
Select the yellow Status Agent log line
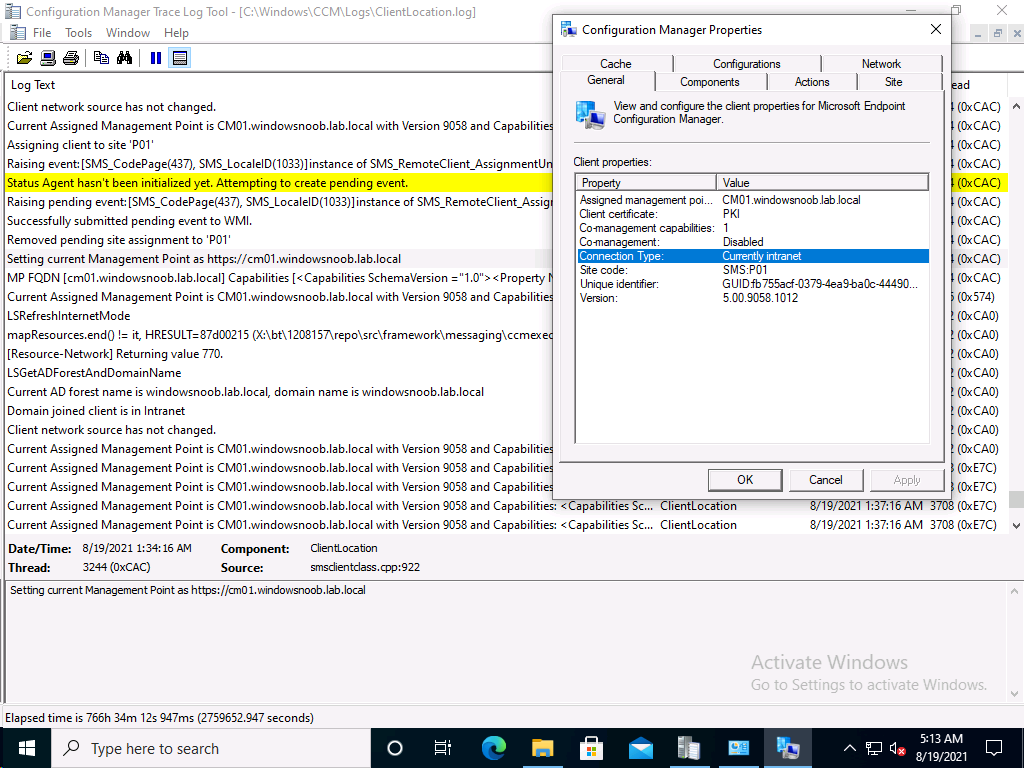(279, 183)
